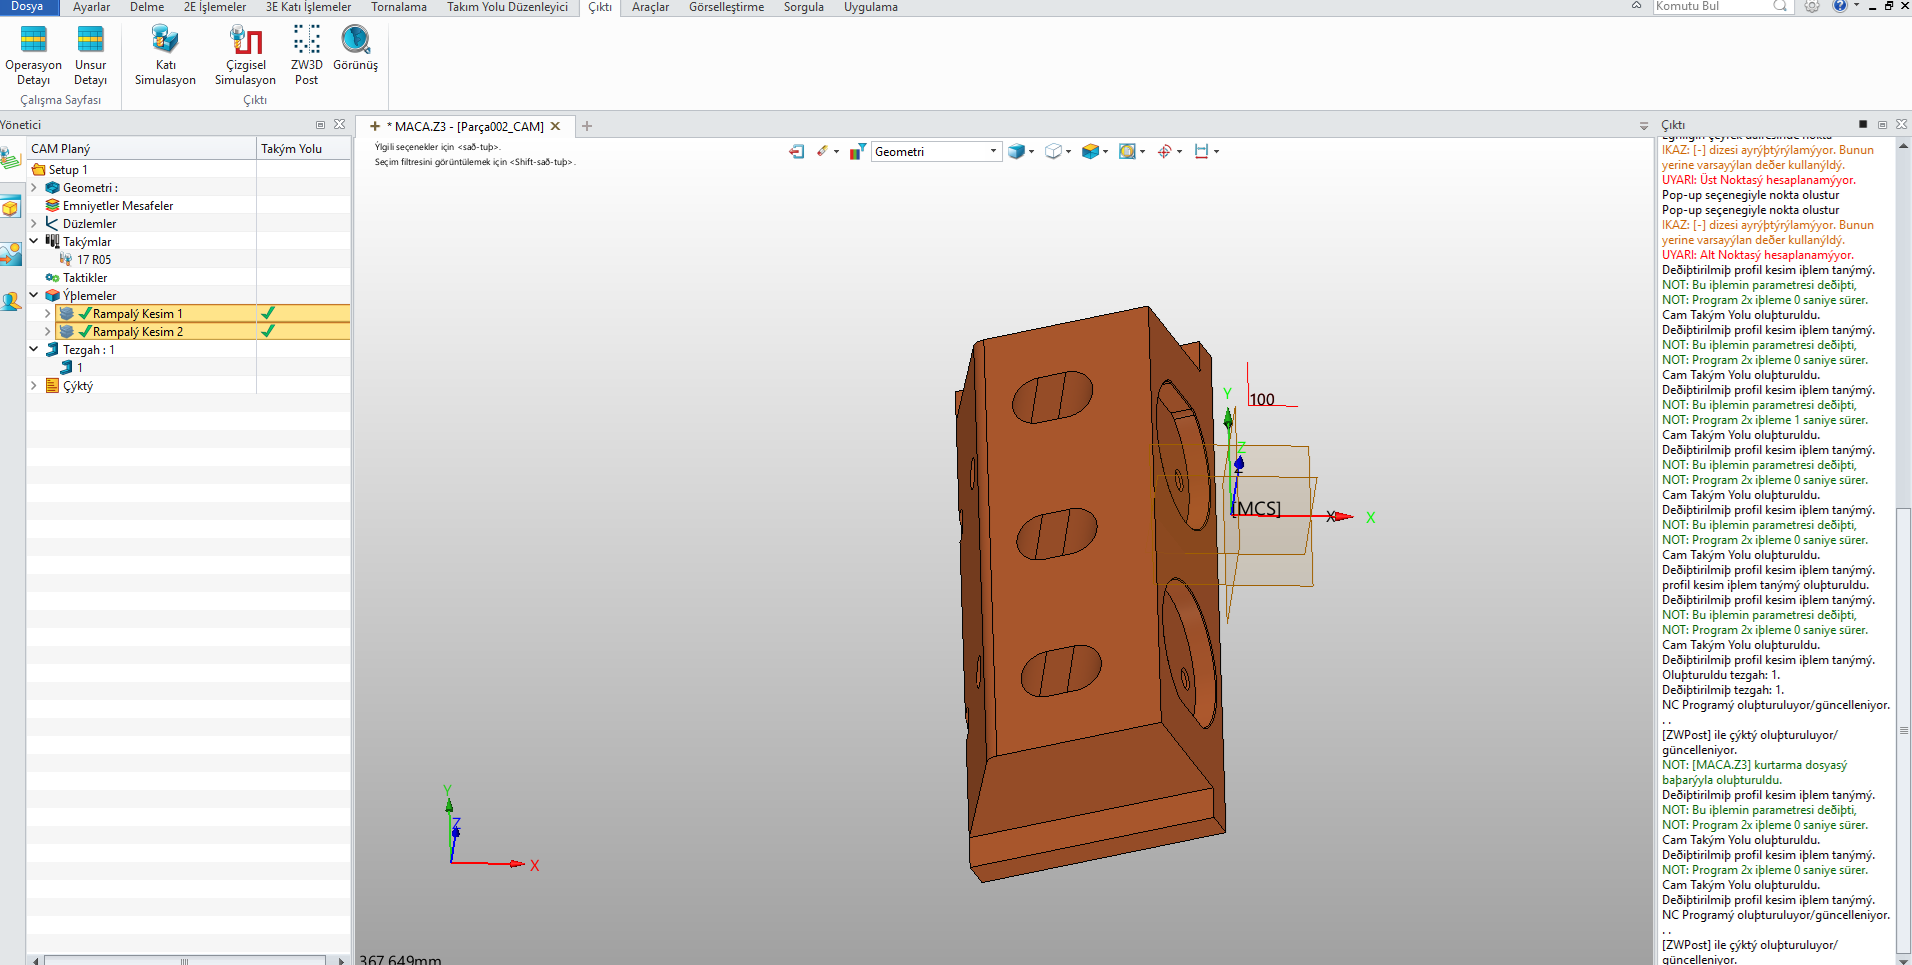Switch to the Sorgula tab
The height and width of the screenshot is (965, 1912).
803,7
